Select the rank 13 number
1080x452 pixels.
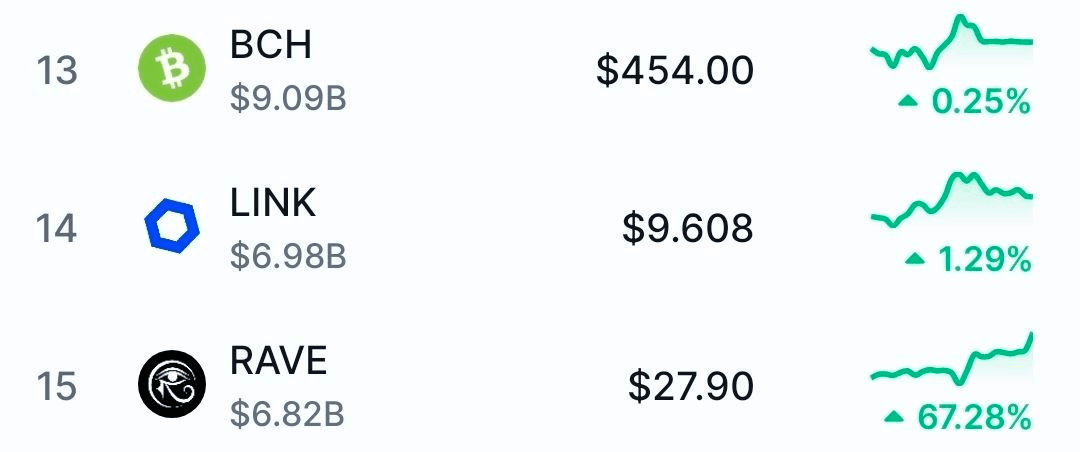coord(57,71)
